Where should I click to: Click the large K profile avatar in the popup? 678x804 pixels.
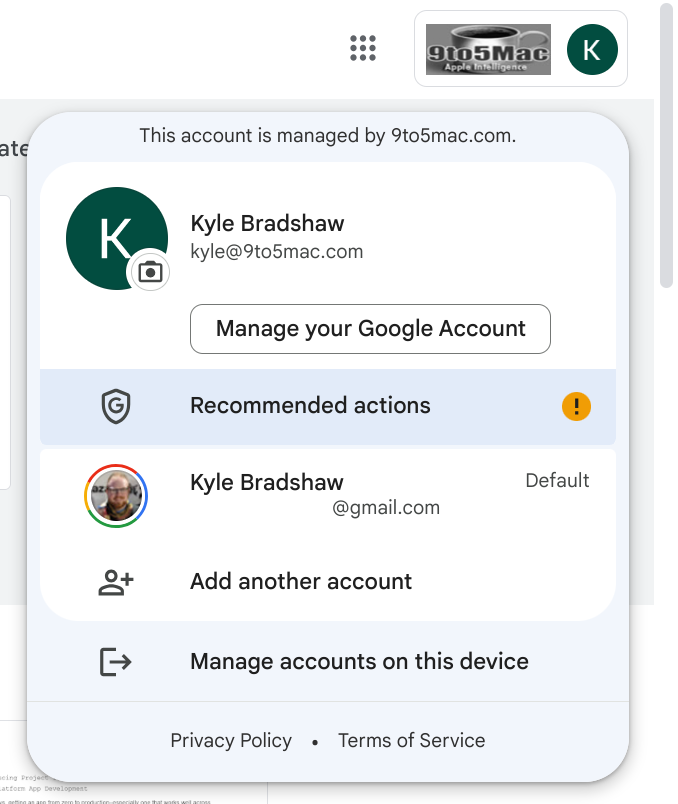(112, 236)
